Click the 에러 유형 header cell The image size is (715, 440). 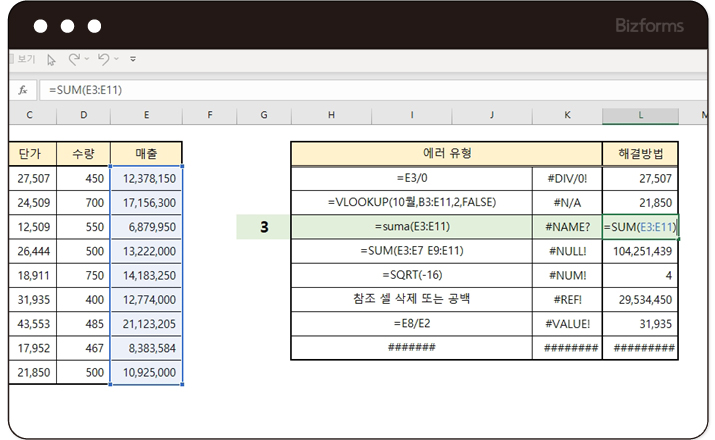tap(446, 154)
